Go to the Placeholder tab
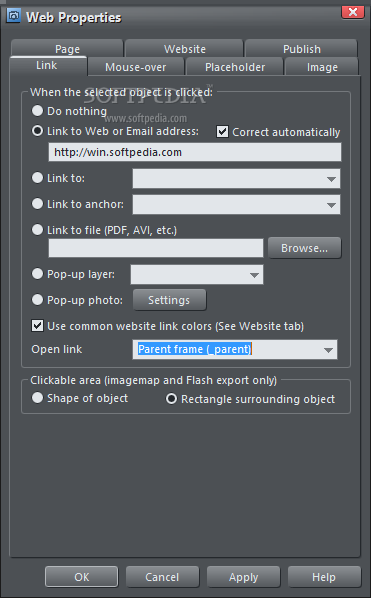The width and height of the screenshot is (371, 598). (235, 67)
